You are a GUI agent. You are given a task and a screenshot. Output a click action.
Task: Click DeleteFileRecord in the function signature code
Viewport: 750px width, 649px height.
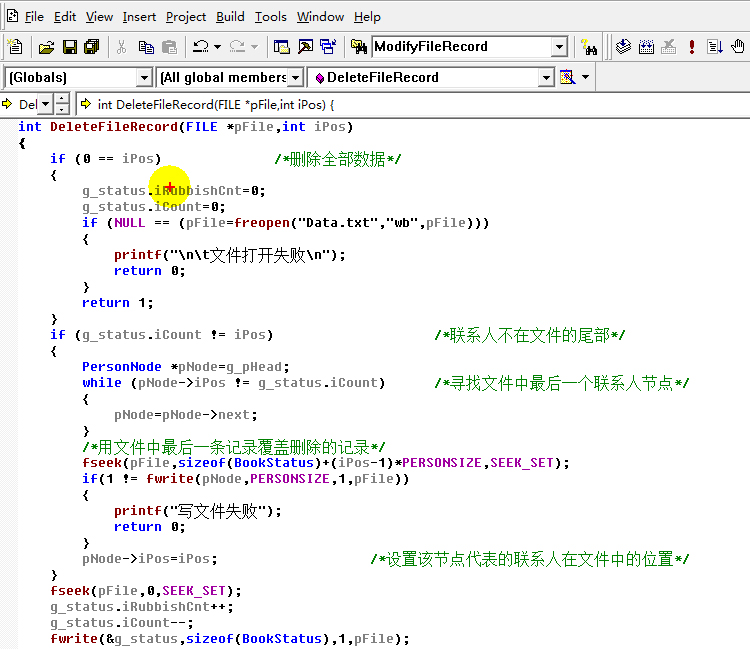(x=114, y=127)
